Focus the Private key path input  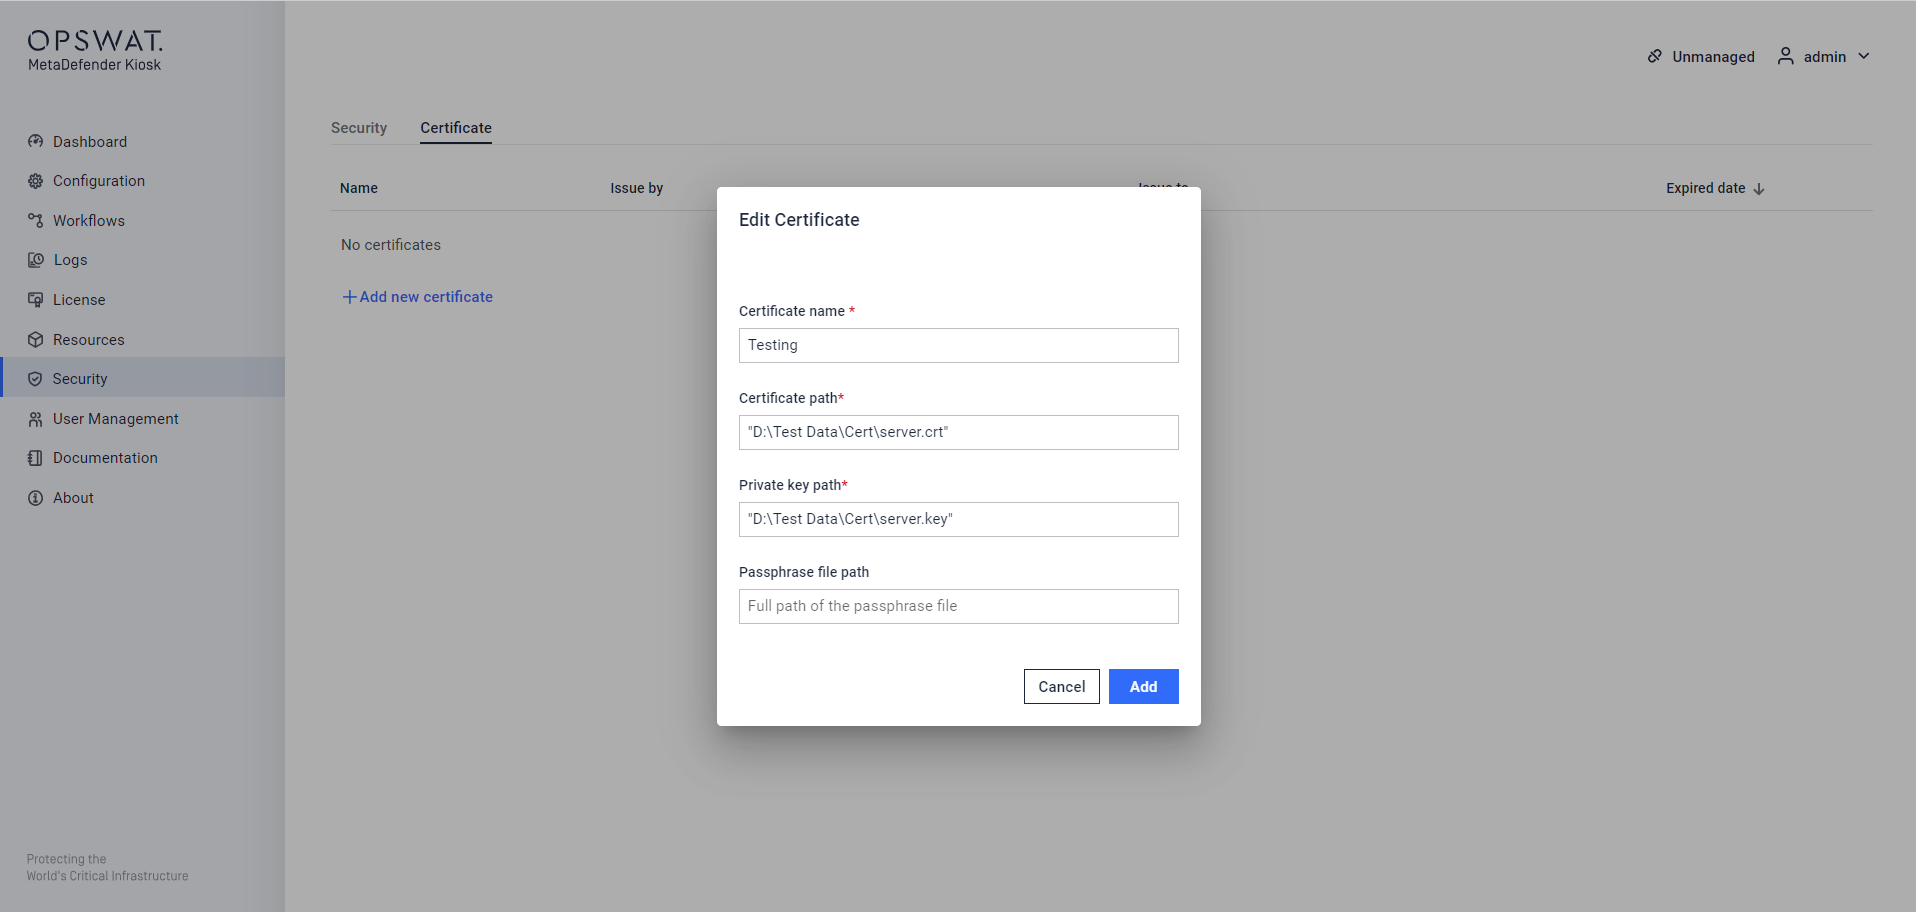point(958,519)
